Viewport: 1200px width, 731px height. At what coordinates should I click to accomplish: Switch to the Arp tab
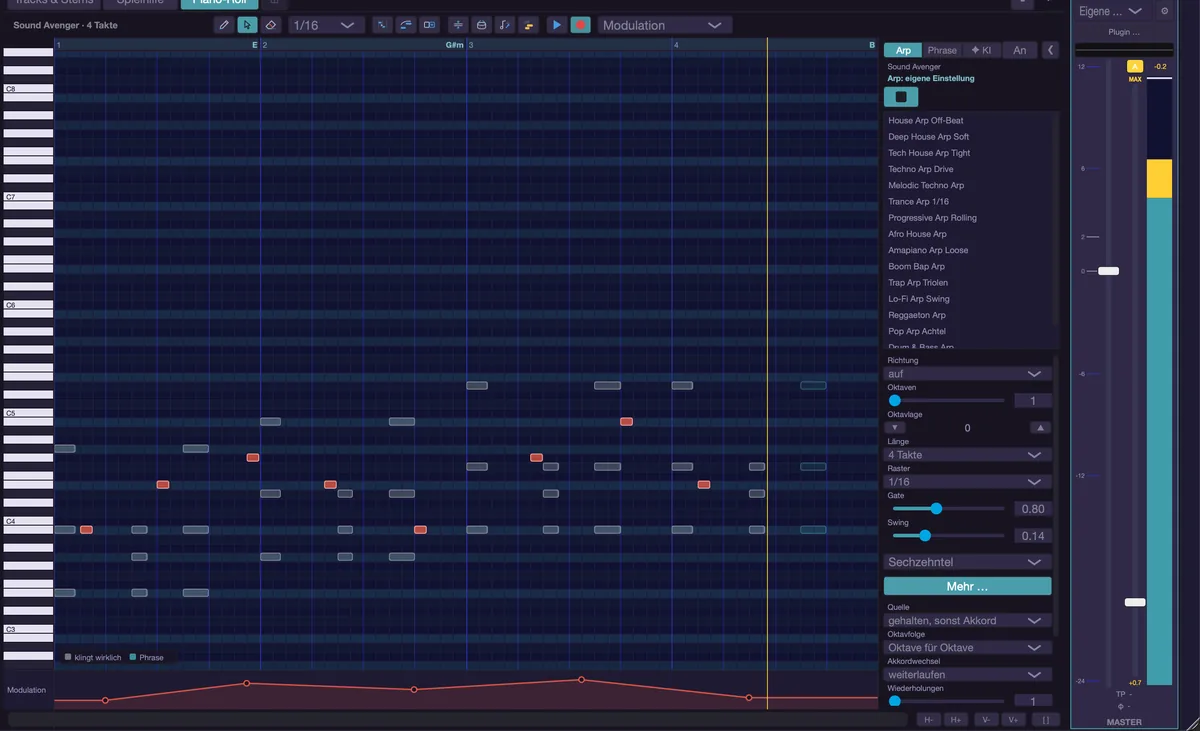903,50
